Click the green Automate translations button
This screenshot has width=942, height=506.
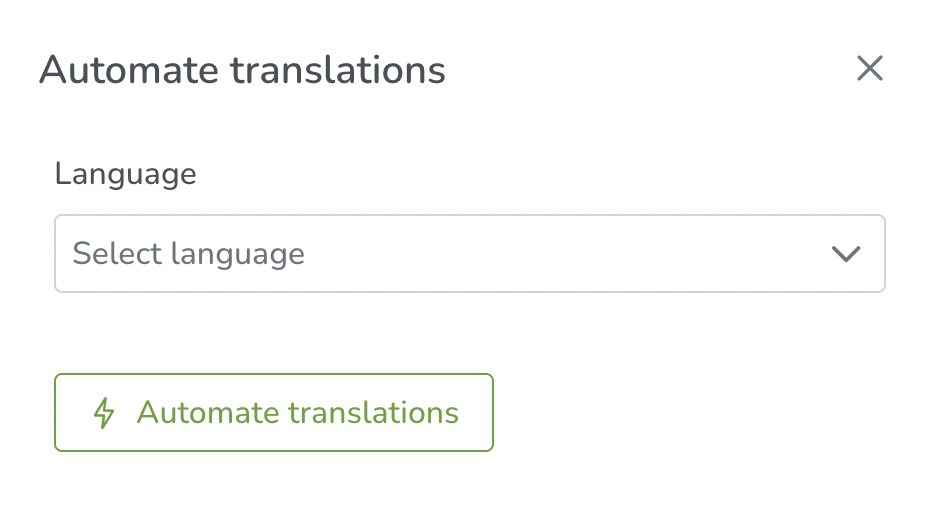[x=274, y=412]
